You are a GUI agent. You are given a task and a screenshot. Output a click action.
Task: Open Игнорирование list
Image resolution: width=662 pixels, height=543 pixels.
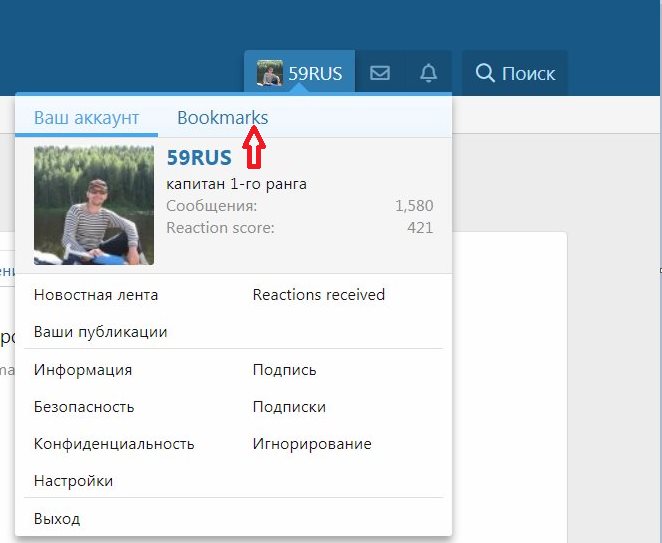[312, 444]
